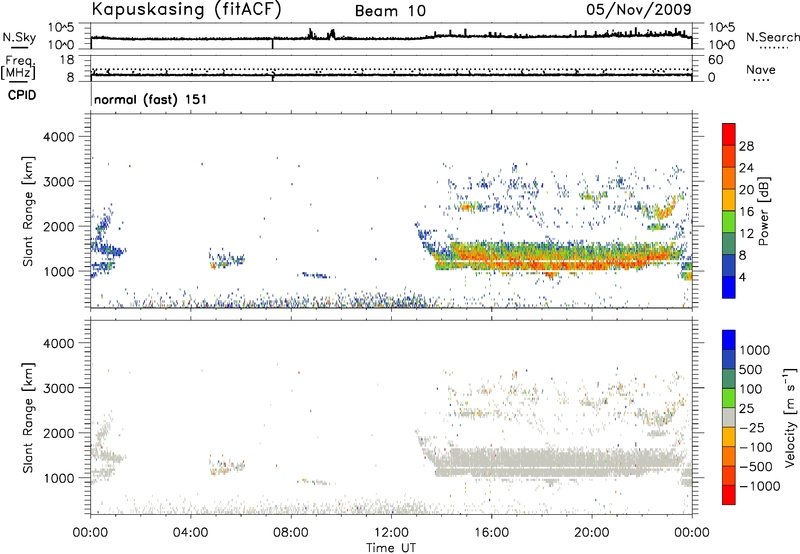Click the 'Velocity [m s-1]' colorbar label
The image size is (800, 554).
pyautogui.click(x=790, y=417)
